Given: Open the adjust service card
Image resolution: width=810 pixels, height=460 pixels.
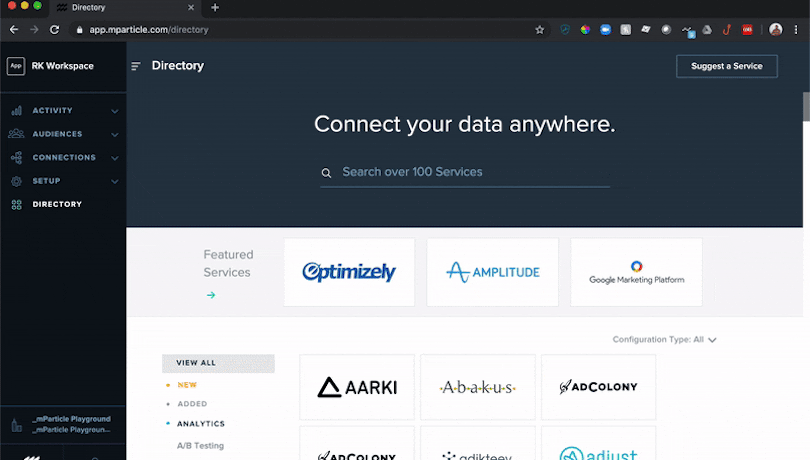Looking at the screenshot, I should [599, 443].
